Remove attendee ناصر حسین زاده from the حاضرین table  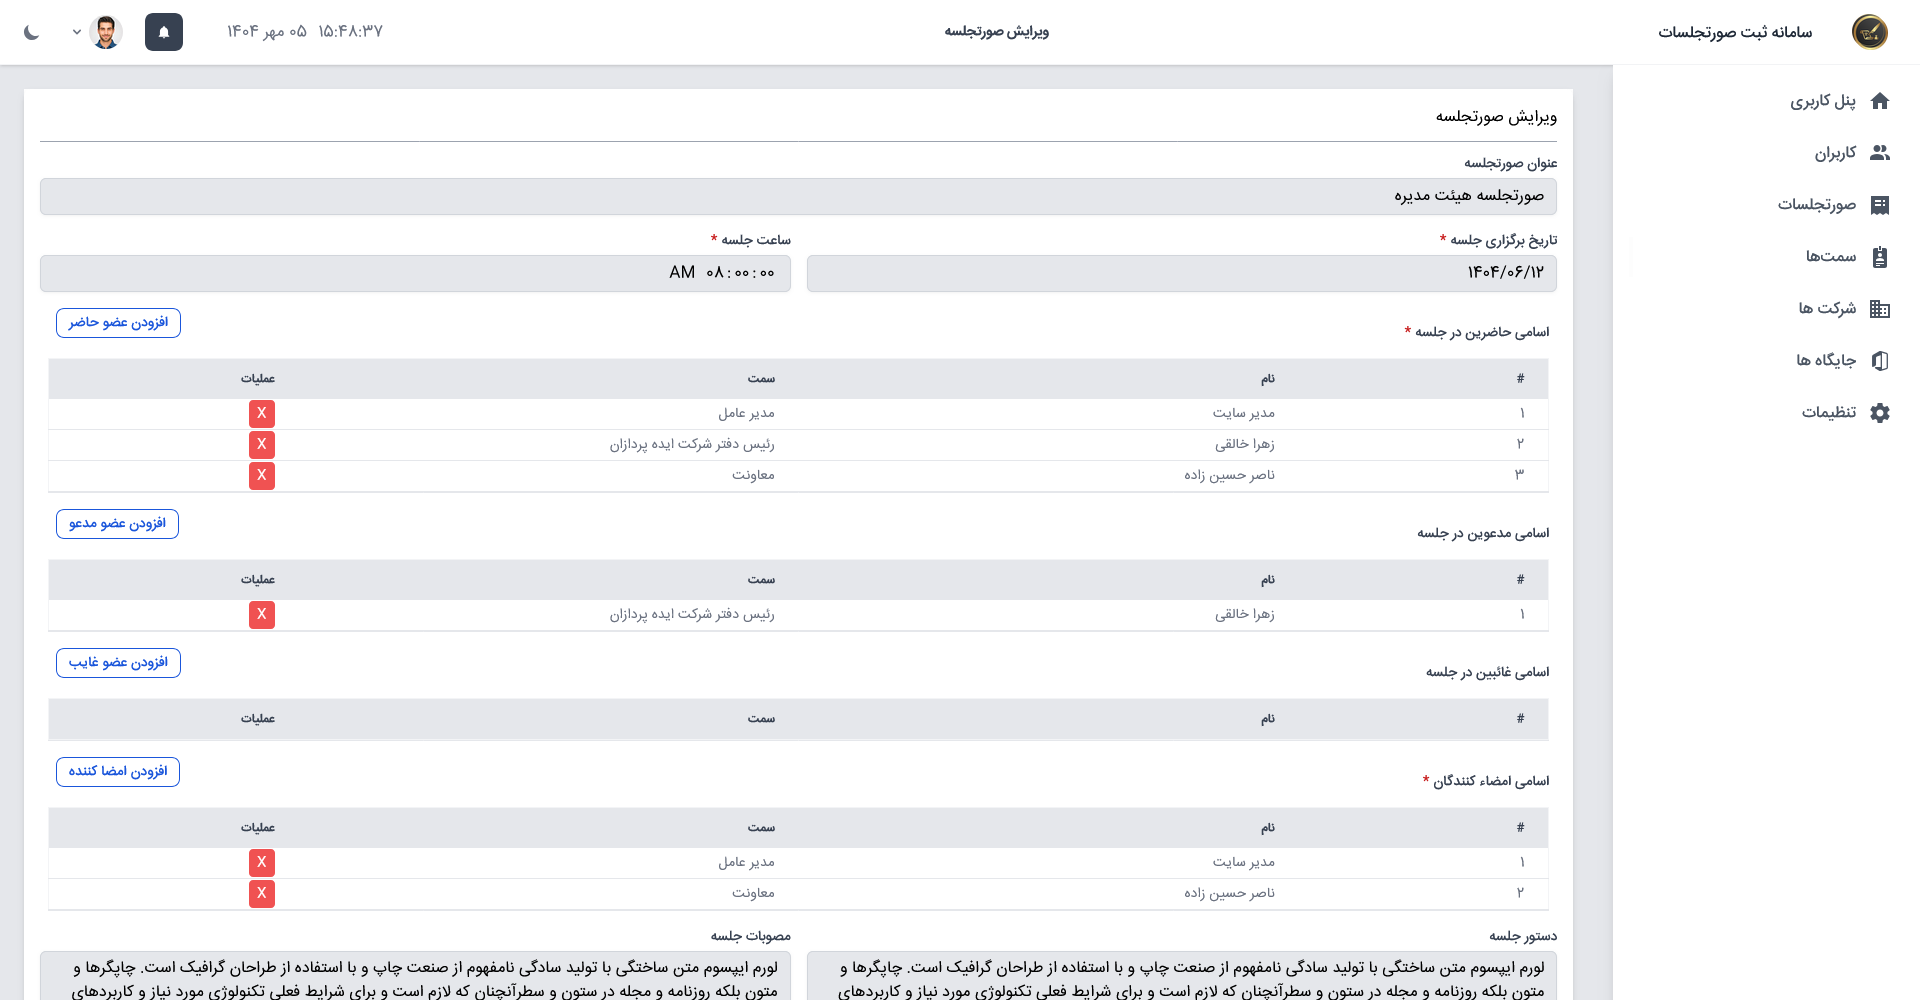(x=262, y=475)
